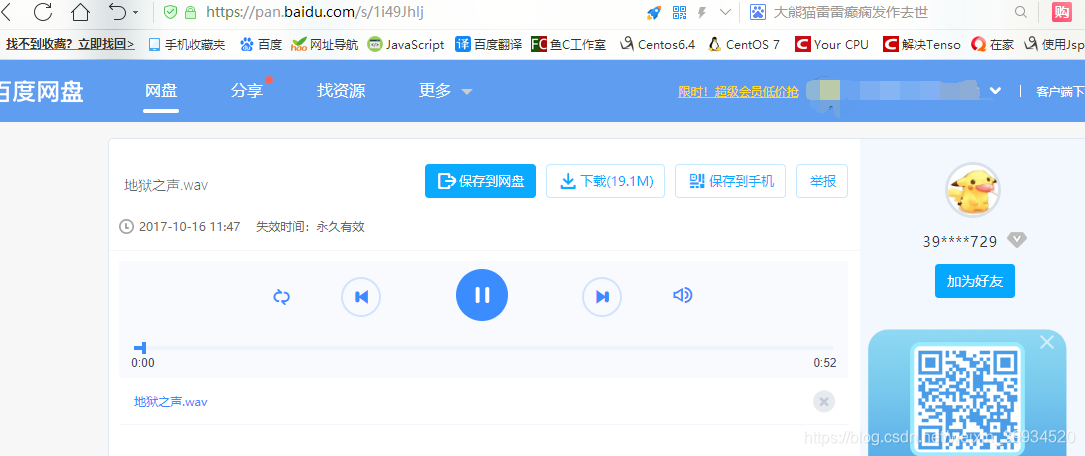
Task: Toggle the loop playback mode icon
Action: [x=282, y=297]
